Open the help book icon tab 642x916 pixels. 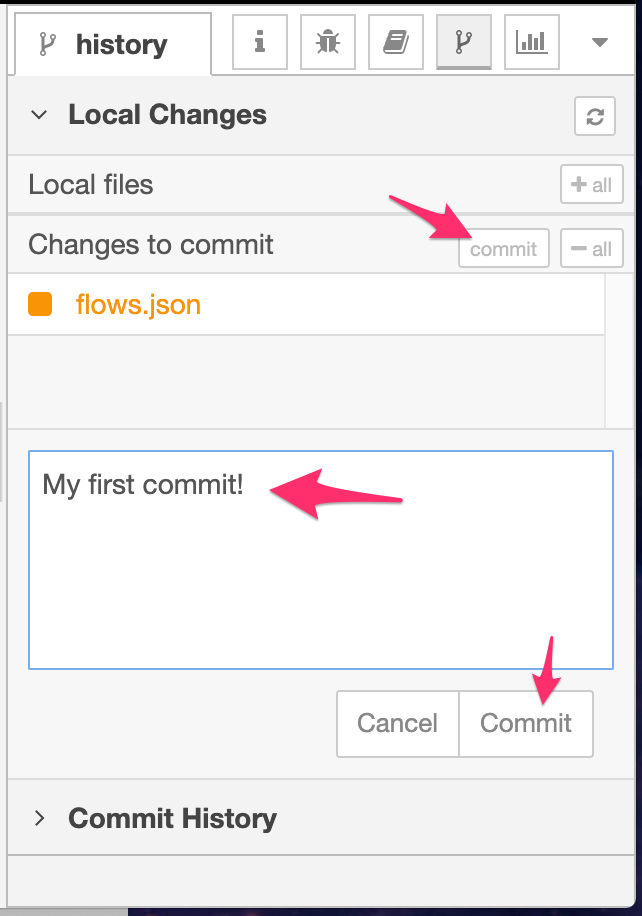[395, 42]
